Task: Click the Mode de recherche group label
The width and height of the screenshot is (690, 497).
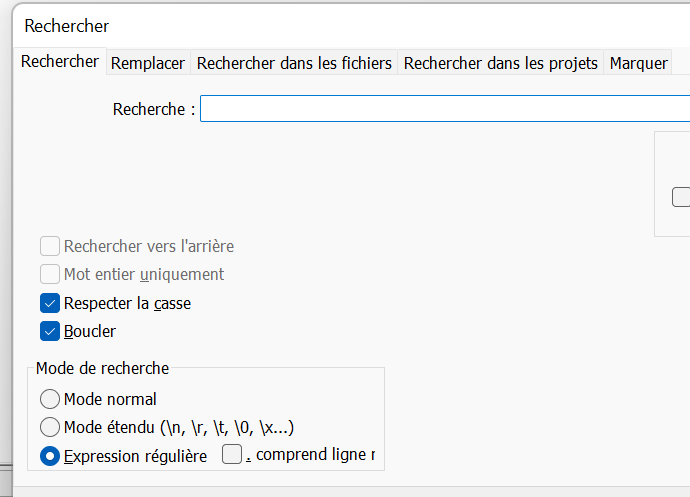Action: click(x=102, y=368)
